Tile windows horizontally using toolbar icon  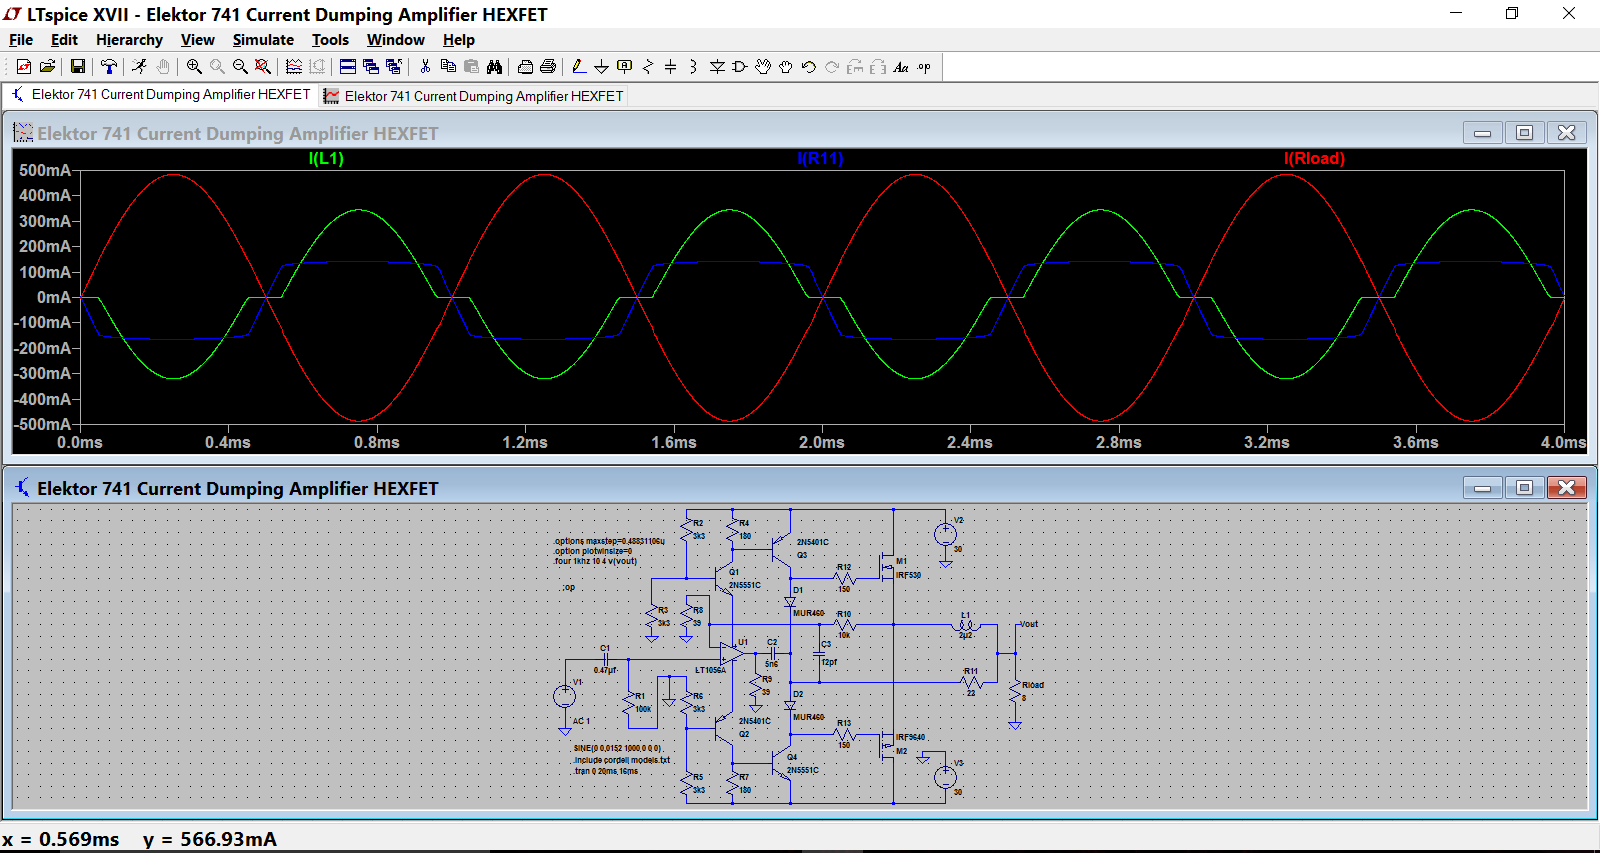[348, 67]
